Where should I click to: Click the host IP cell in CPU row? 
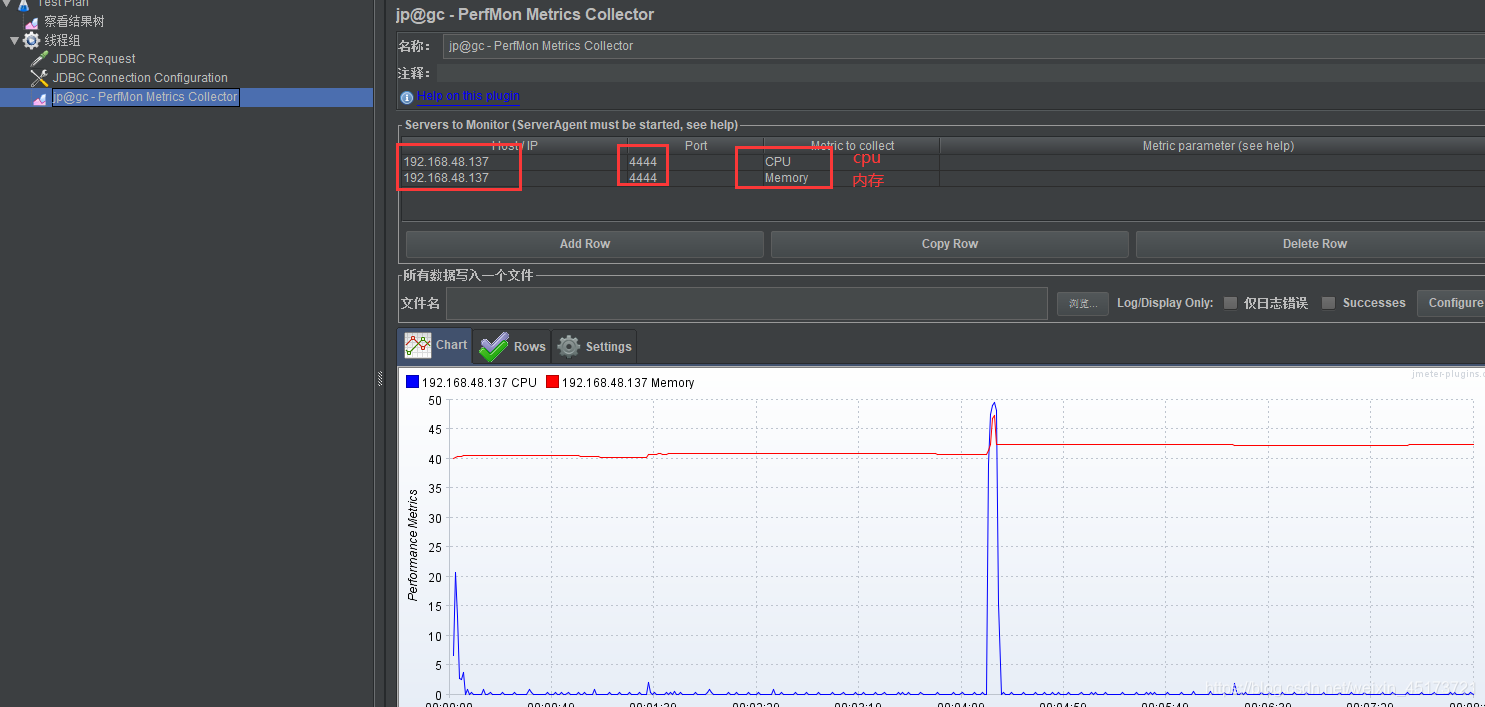click(515, 162)
